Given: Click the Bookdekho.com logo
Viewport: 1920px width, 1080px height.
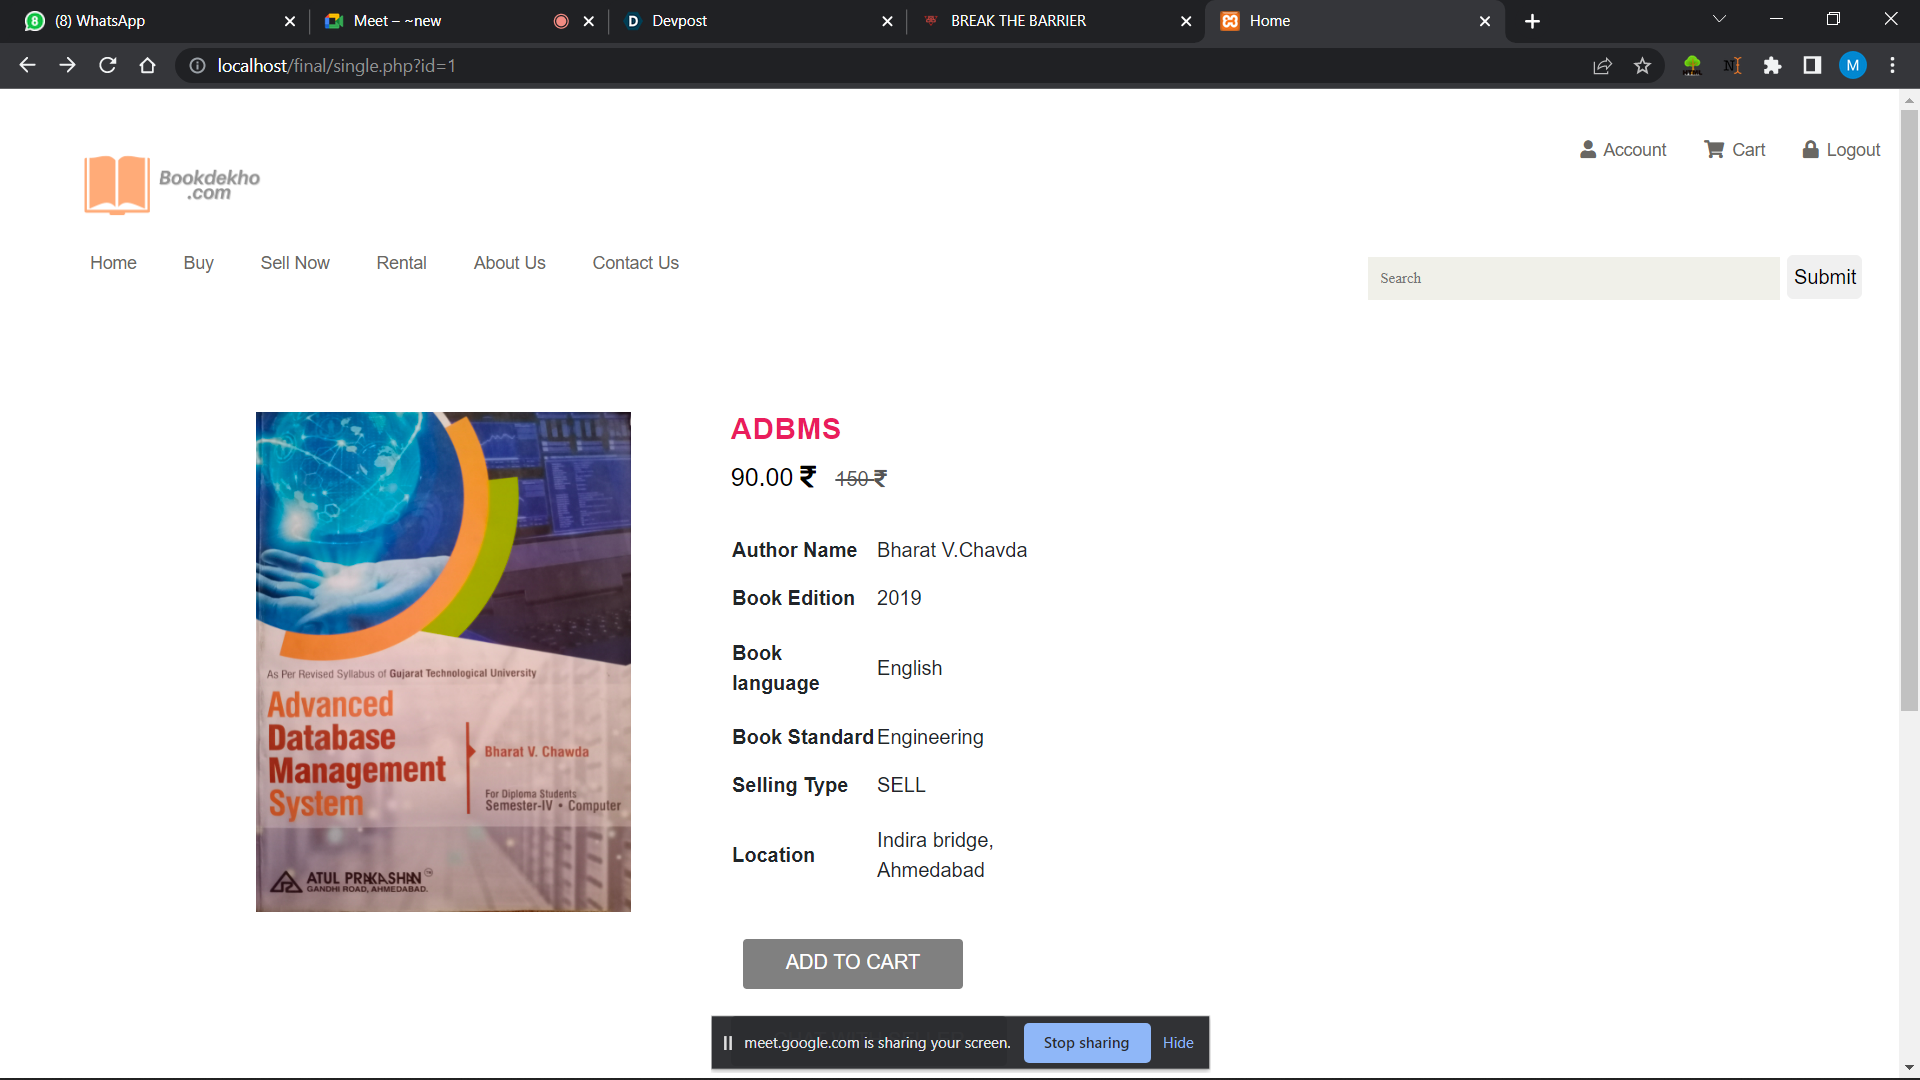Looking at the screenshot, I should pyautogui.click(x=172, y=184).
